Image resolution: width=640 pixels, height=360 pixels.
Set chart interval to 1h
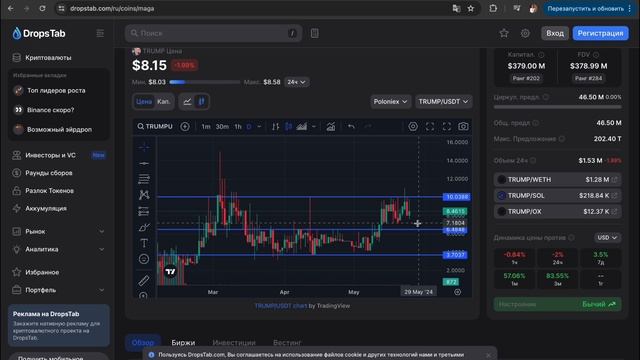pos(238,127)
